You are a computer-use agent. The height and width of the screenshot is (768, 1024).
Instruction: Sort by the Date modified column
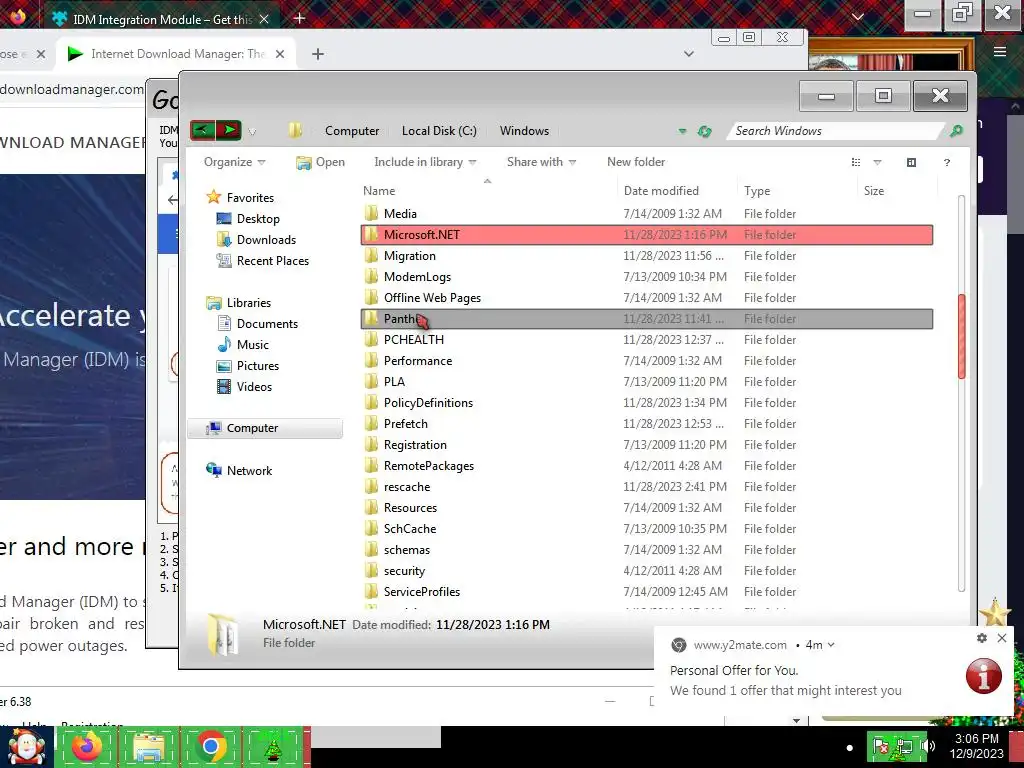[x=661, y=191]
